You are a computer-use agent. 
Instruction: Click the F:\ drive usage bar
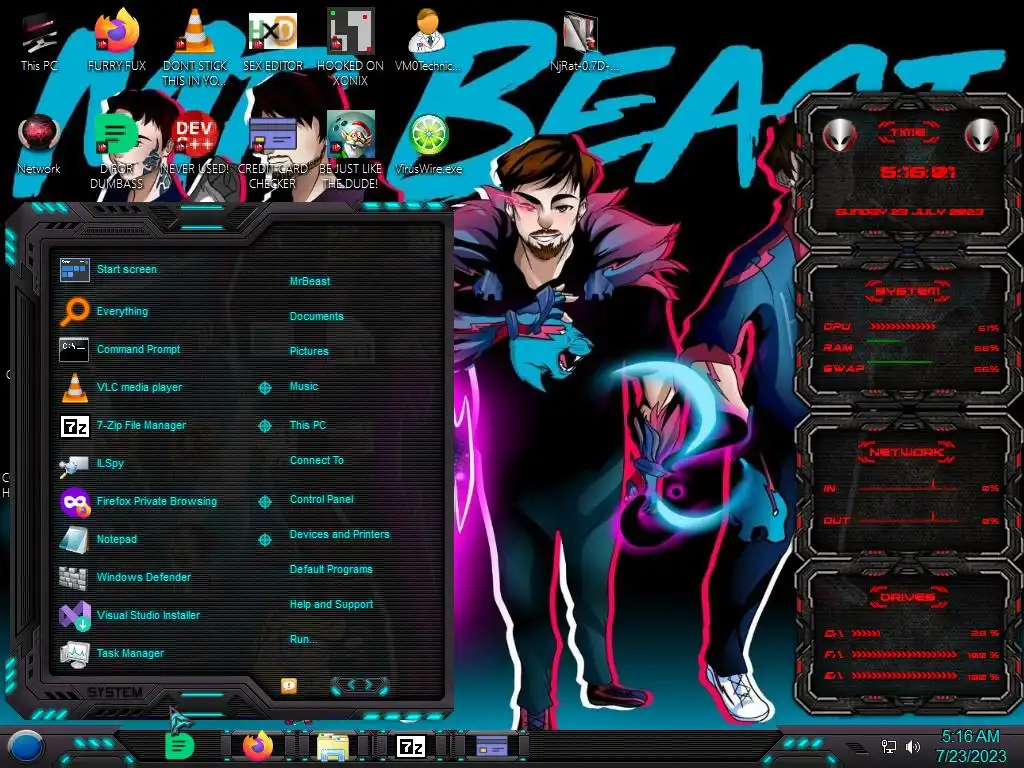tap(904, 654)
